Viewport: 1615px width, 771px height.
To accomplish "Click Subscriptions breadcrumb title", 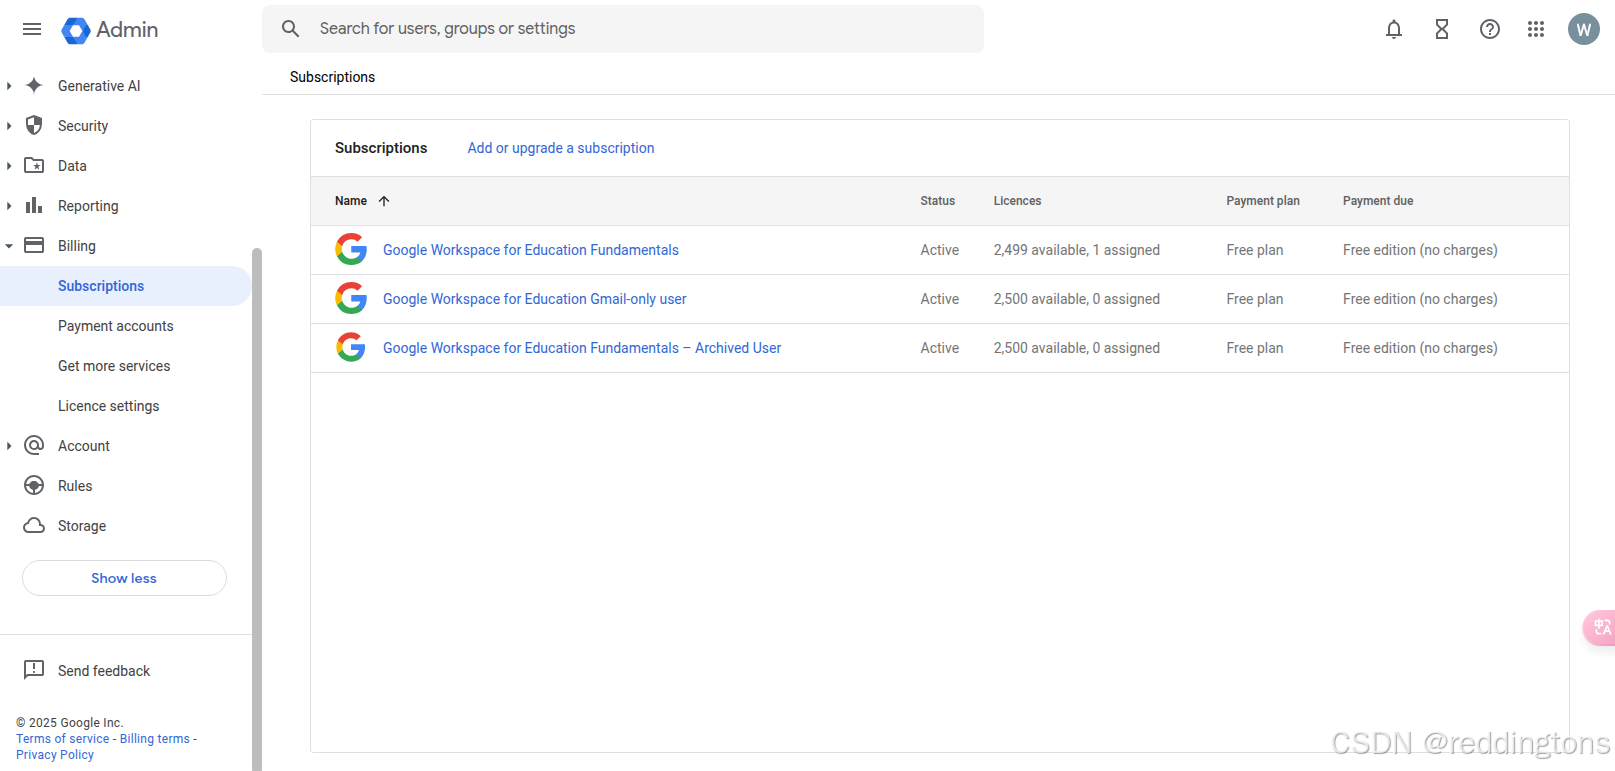I will [332, 77].
